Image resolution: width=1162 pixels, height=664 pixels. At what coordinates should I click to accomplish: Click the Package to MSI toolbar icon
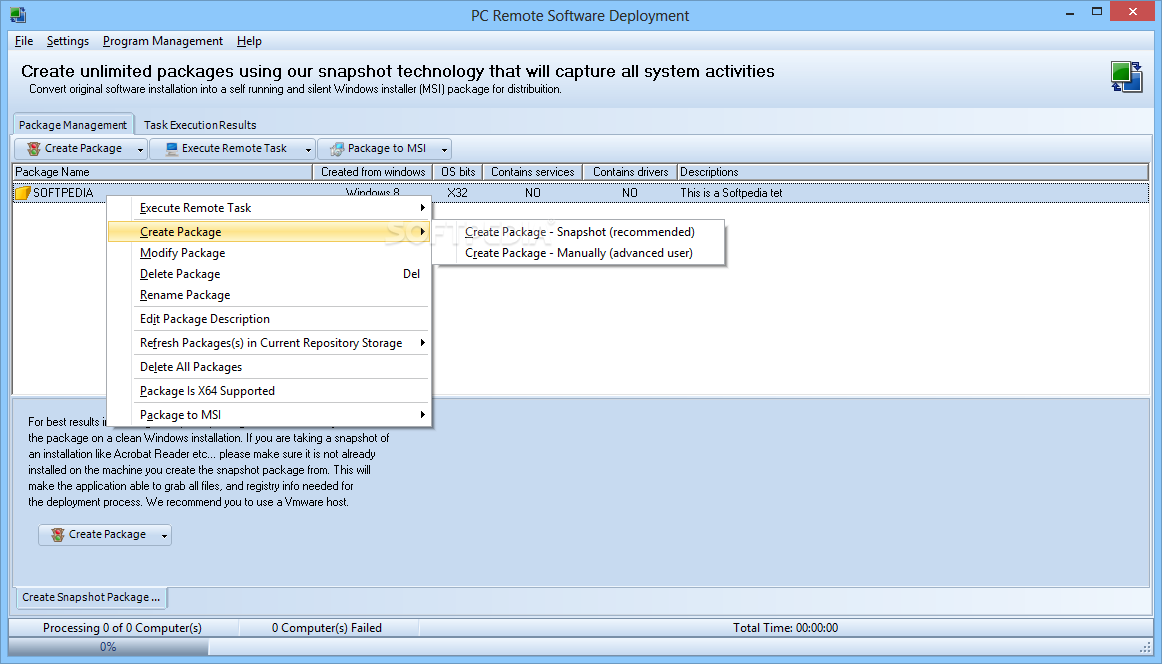[x=338, y=149]
